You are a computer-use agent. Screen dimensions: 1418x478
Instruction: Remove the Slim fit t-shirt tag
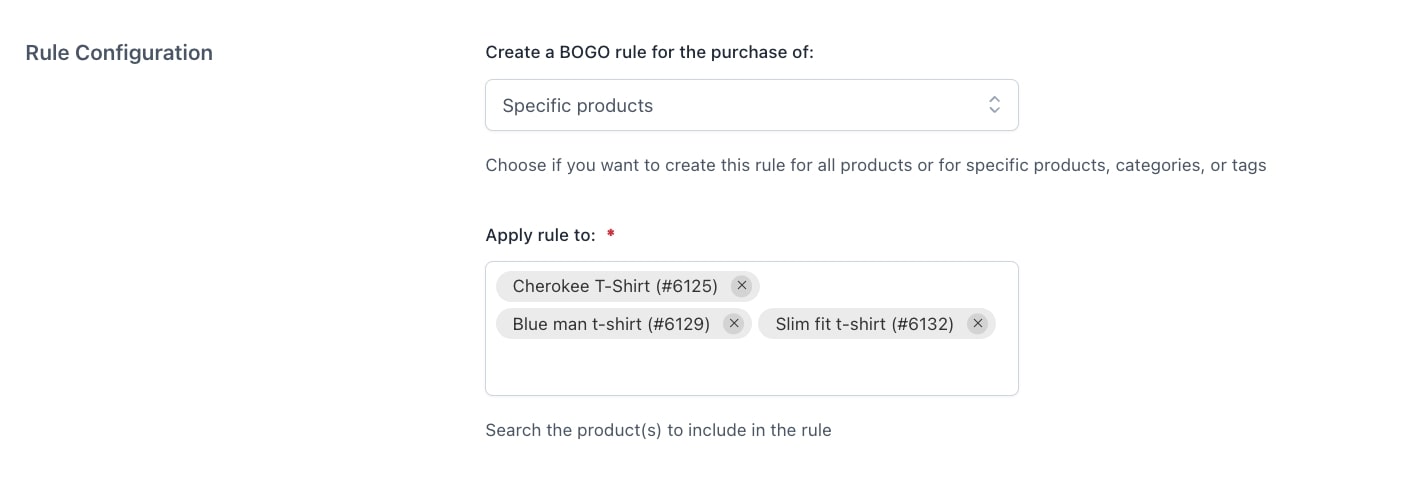977,324
